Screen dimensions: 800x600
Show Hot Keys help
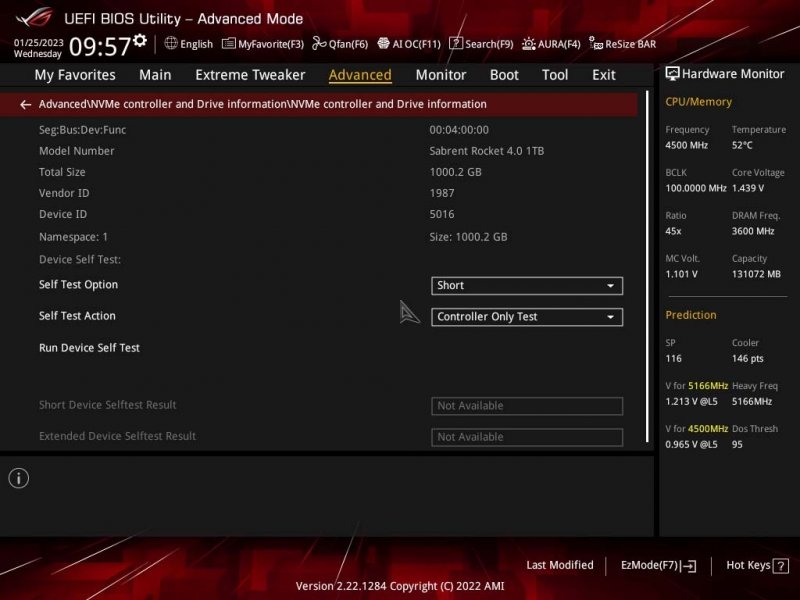757,566
